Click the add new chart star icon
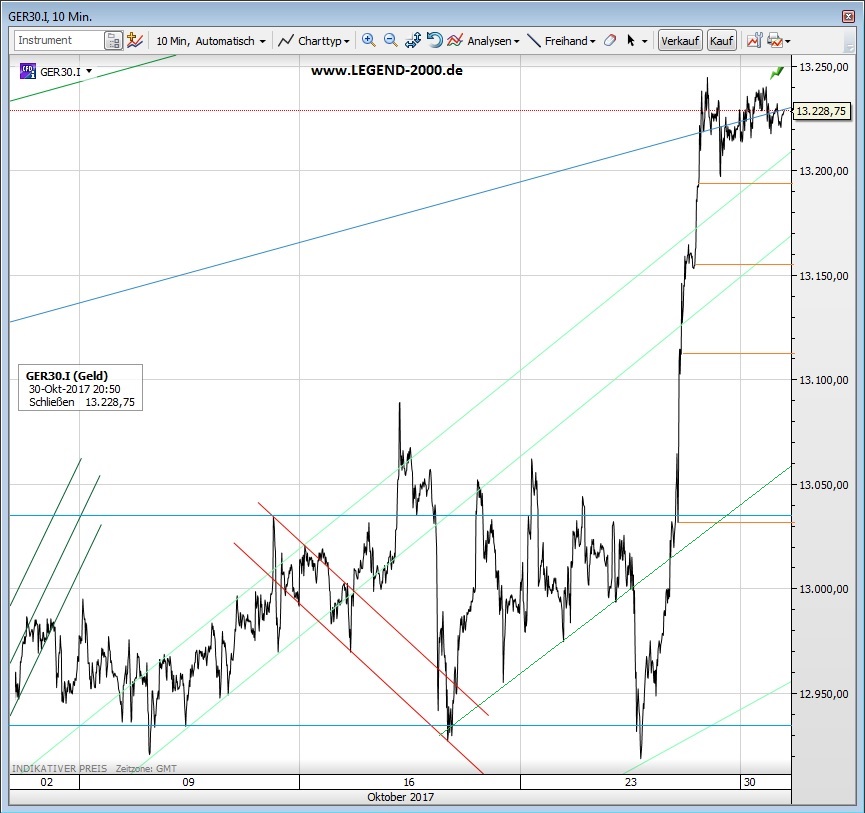 coord(135,41)
